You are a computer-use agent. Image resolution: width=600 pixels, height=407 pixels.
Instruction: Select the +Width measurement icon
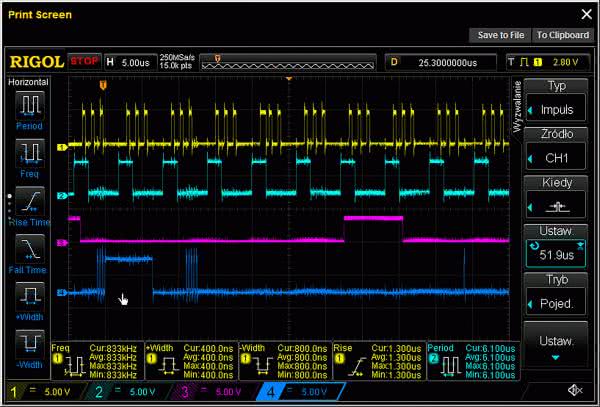[x=30, y=296]
